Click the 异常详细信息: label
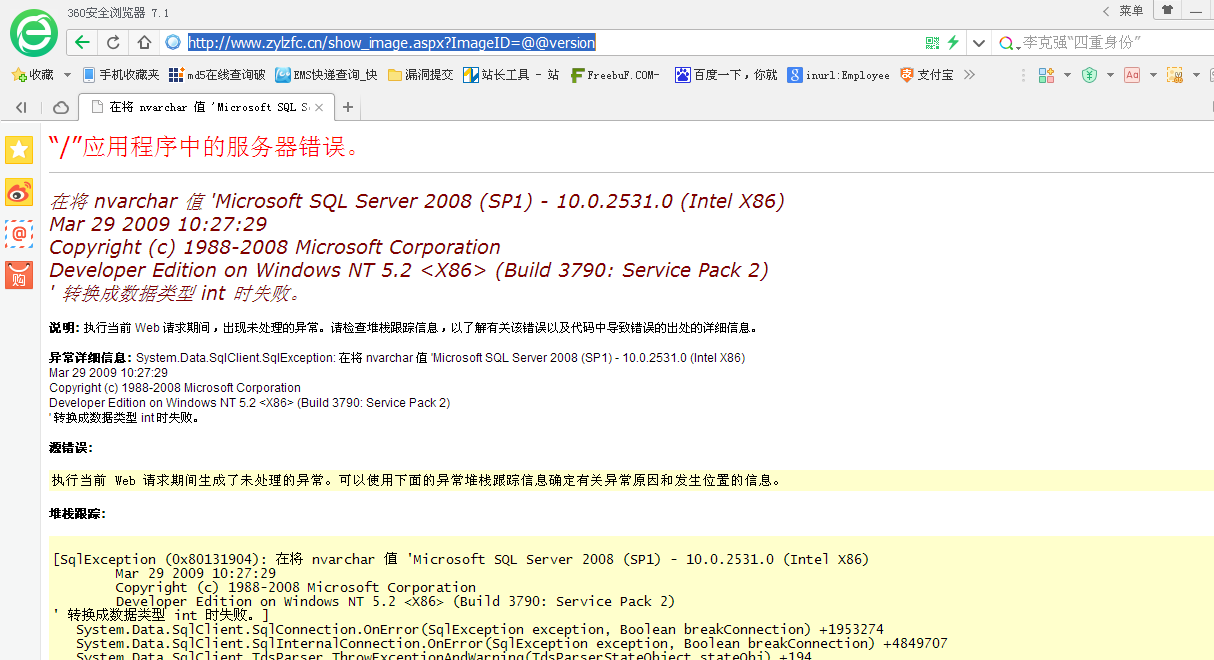1214x660 pixels. (x=90, y=358)
